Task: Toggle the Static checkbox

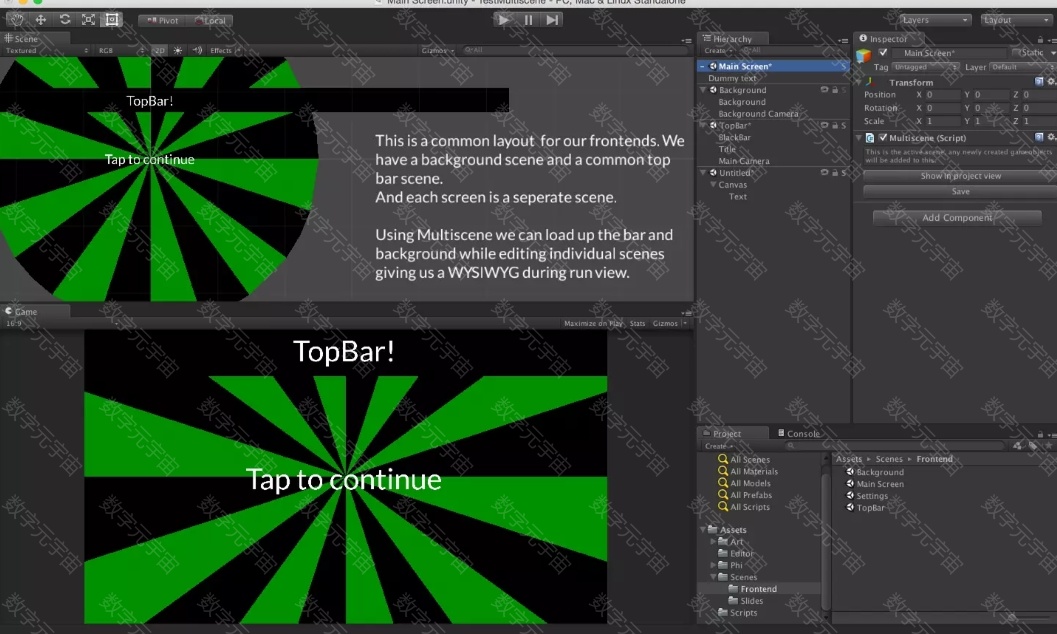Action: [1016, 53]
